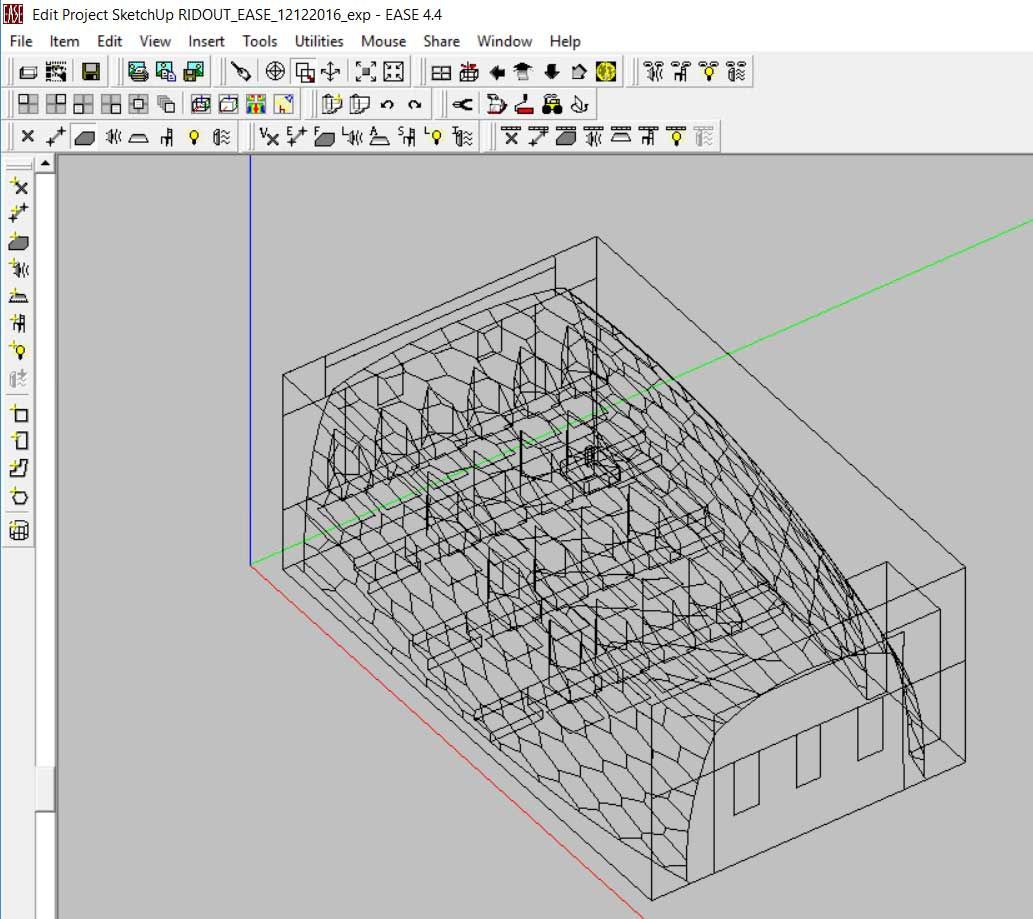
Task: Open the Window menu
Action: (505, 41)
